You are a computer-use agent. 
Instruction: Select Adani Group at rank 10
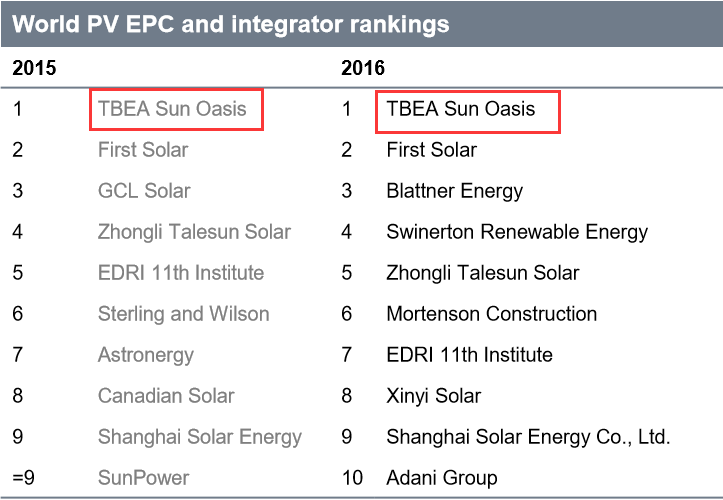tap(442, 478)
